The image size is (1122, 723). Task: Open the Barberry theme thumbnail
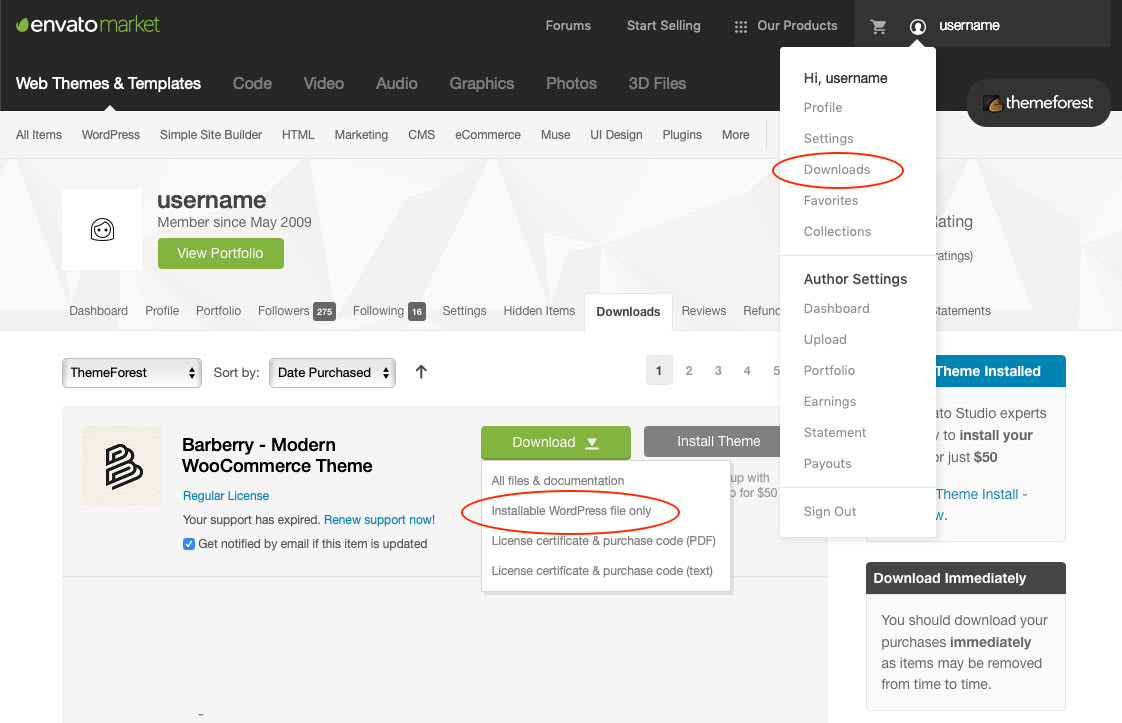click(x=122, y=466)
